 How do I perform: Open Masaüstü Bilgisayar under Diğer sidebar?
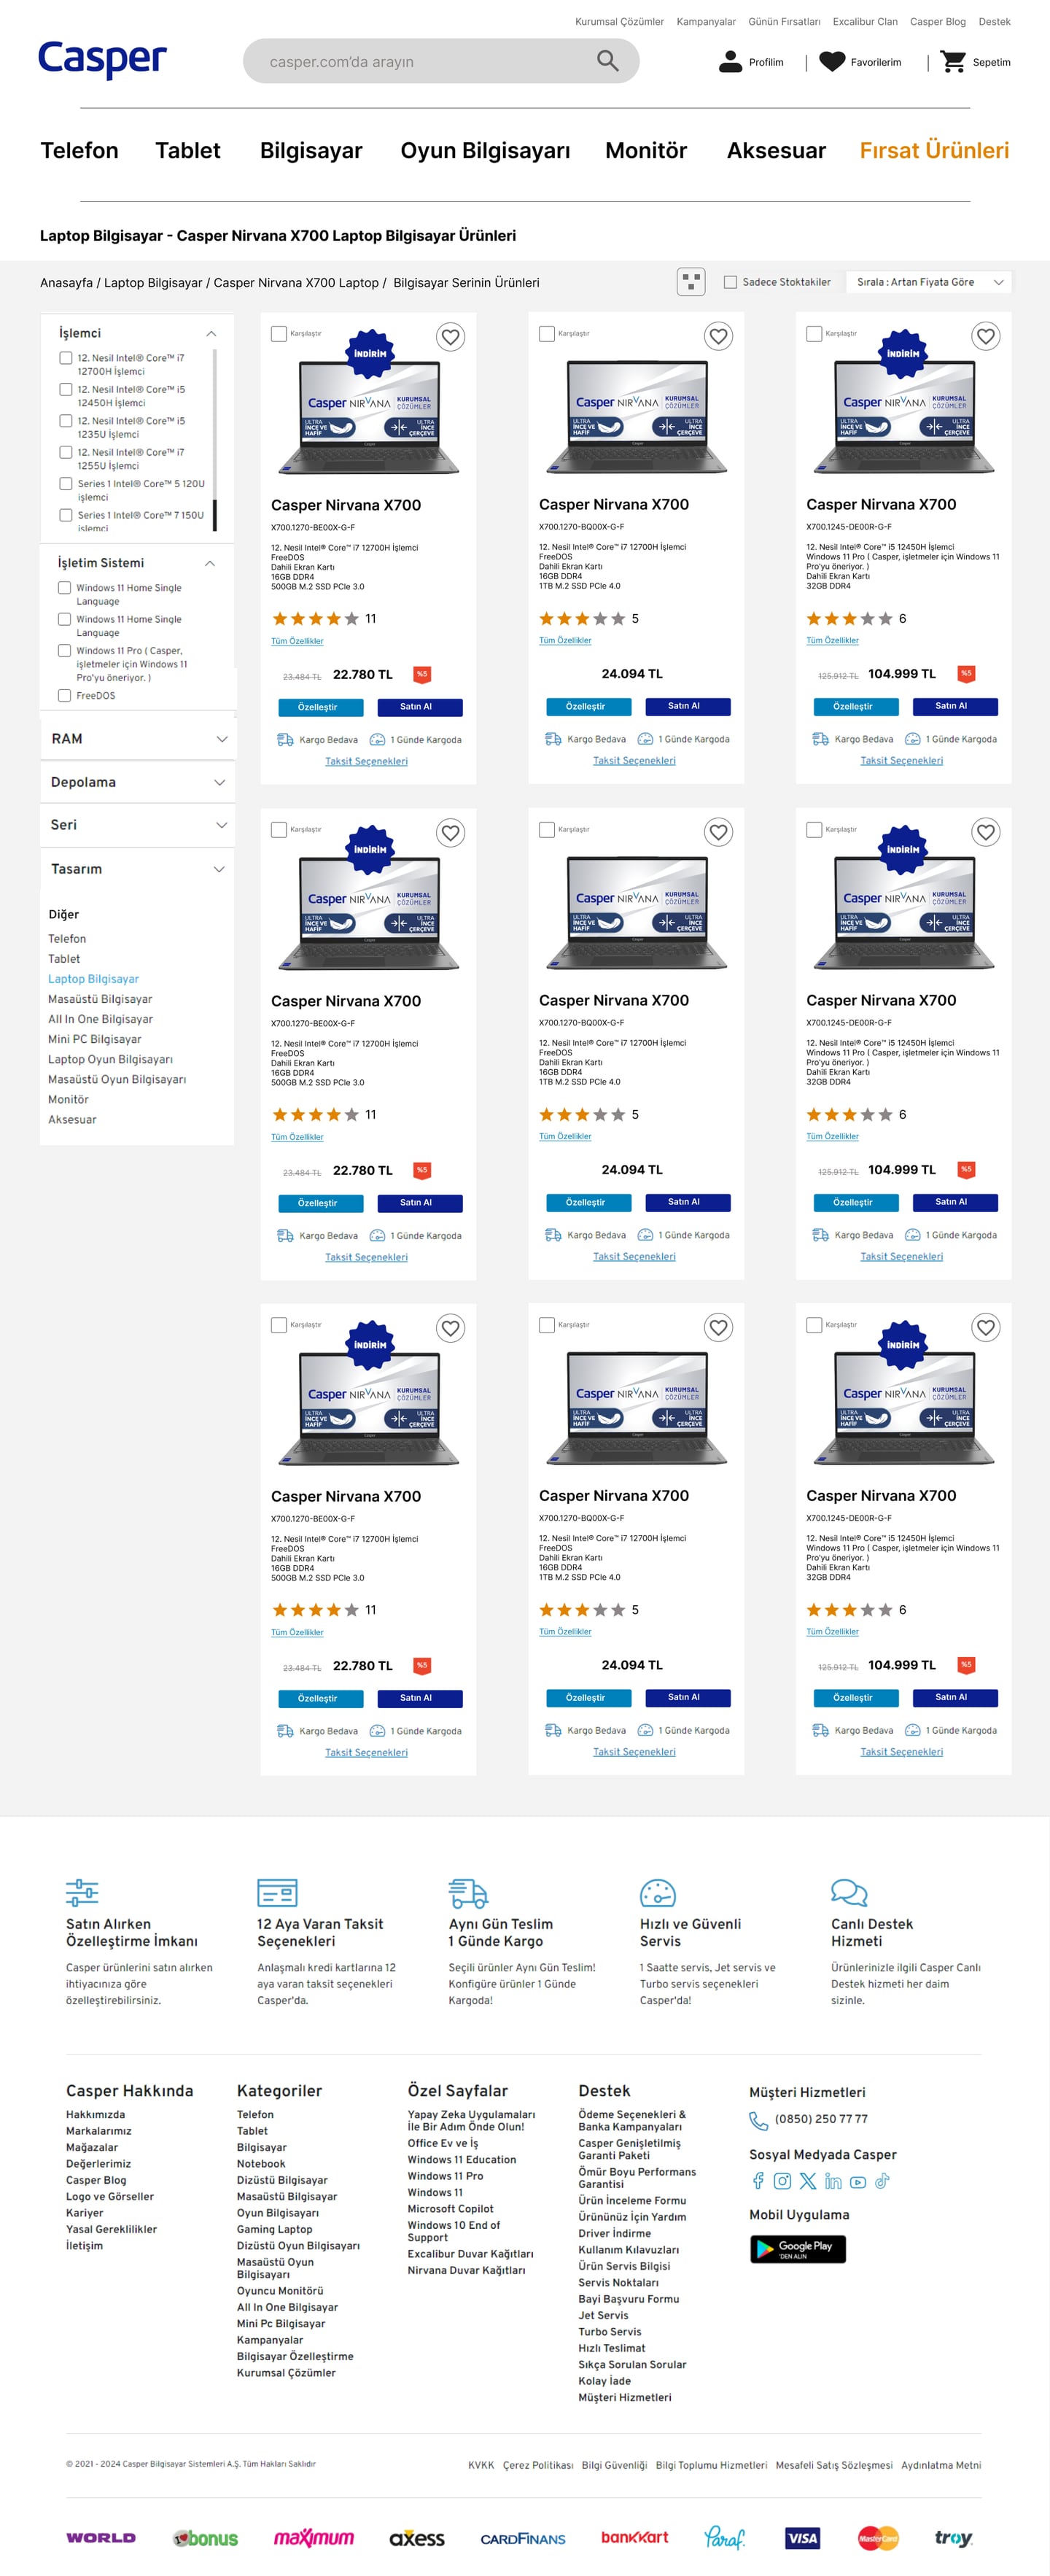coord(100,999)
